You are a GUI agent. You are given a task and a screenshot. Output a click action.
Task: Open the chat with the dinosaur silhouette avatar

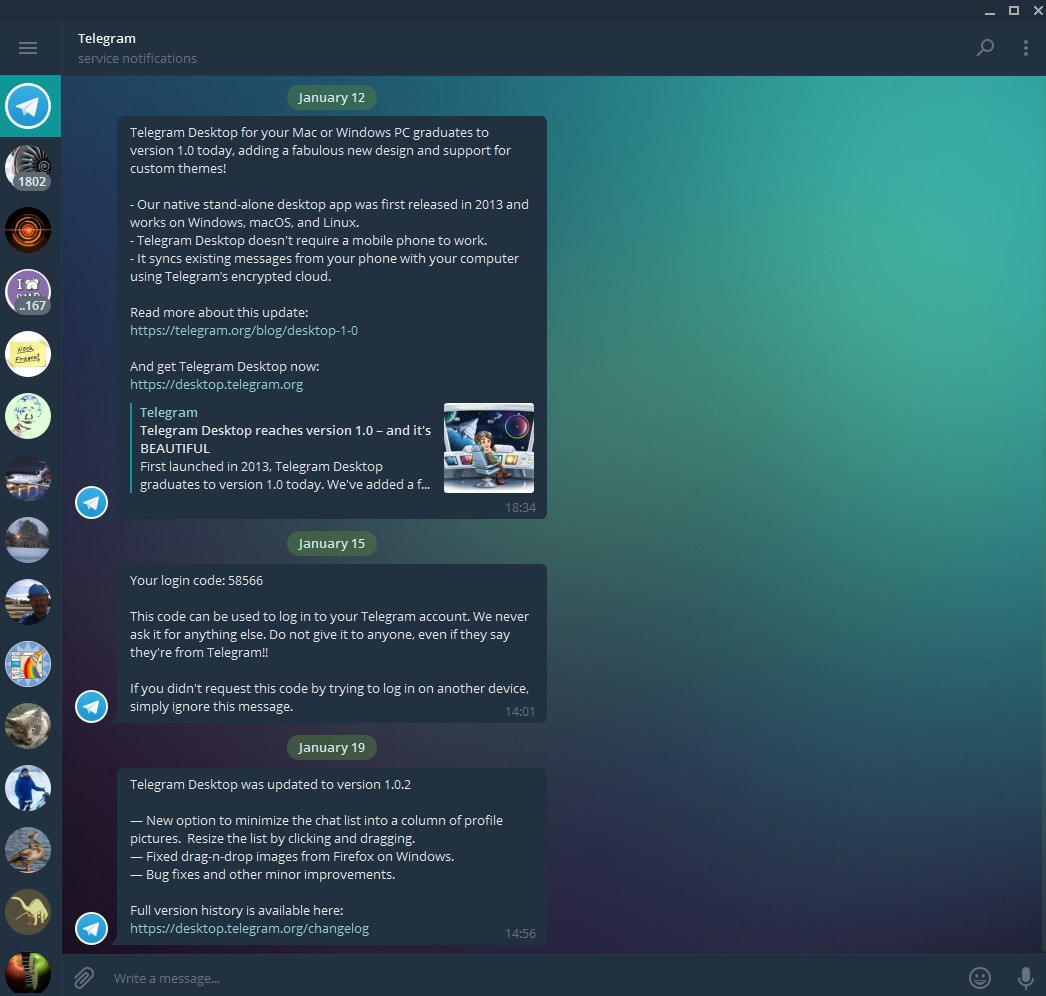(x=28, y=913)
